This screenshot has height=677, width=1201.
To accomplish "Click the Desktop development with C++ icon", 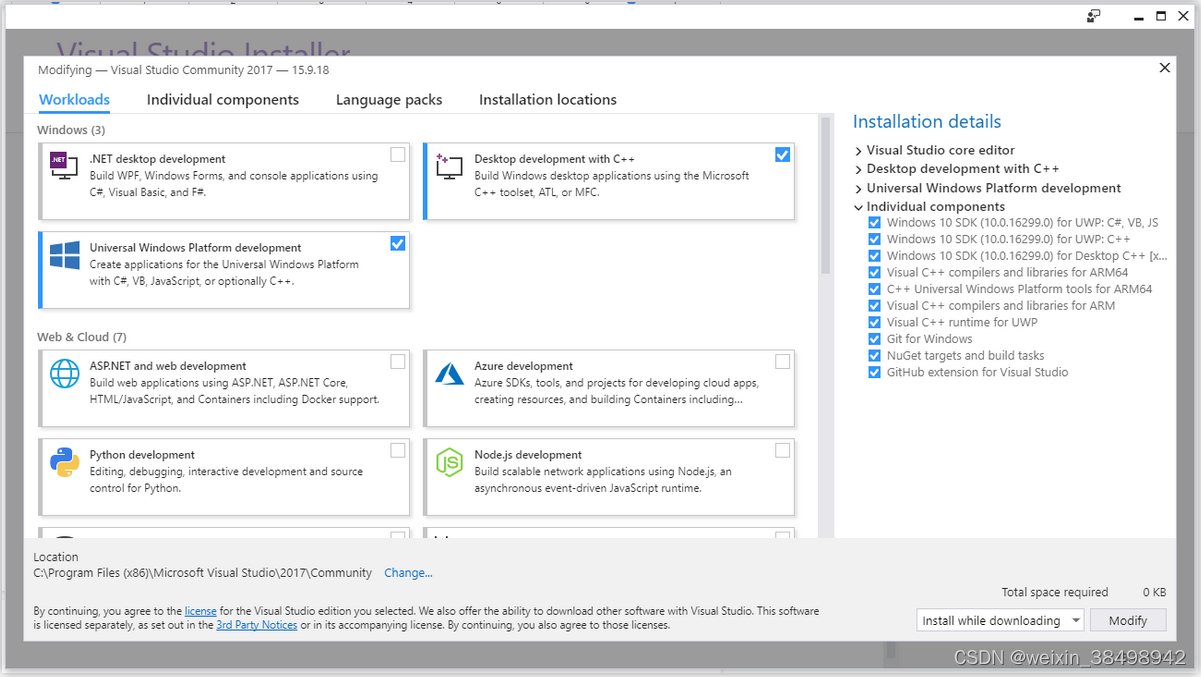I will 449,166.
